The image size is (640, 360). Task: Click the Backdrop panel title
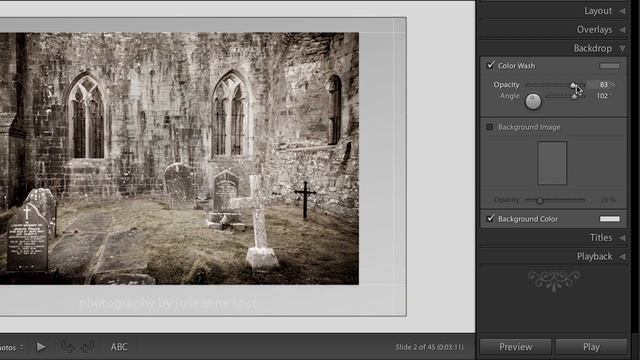(x=593, y=49)
